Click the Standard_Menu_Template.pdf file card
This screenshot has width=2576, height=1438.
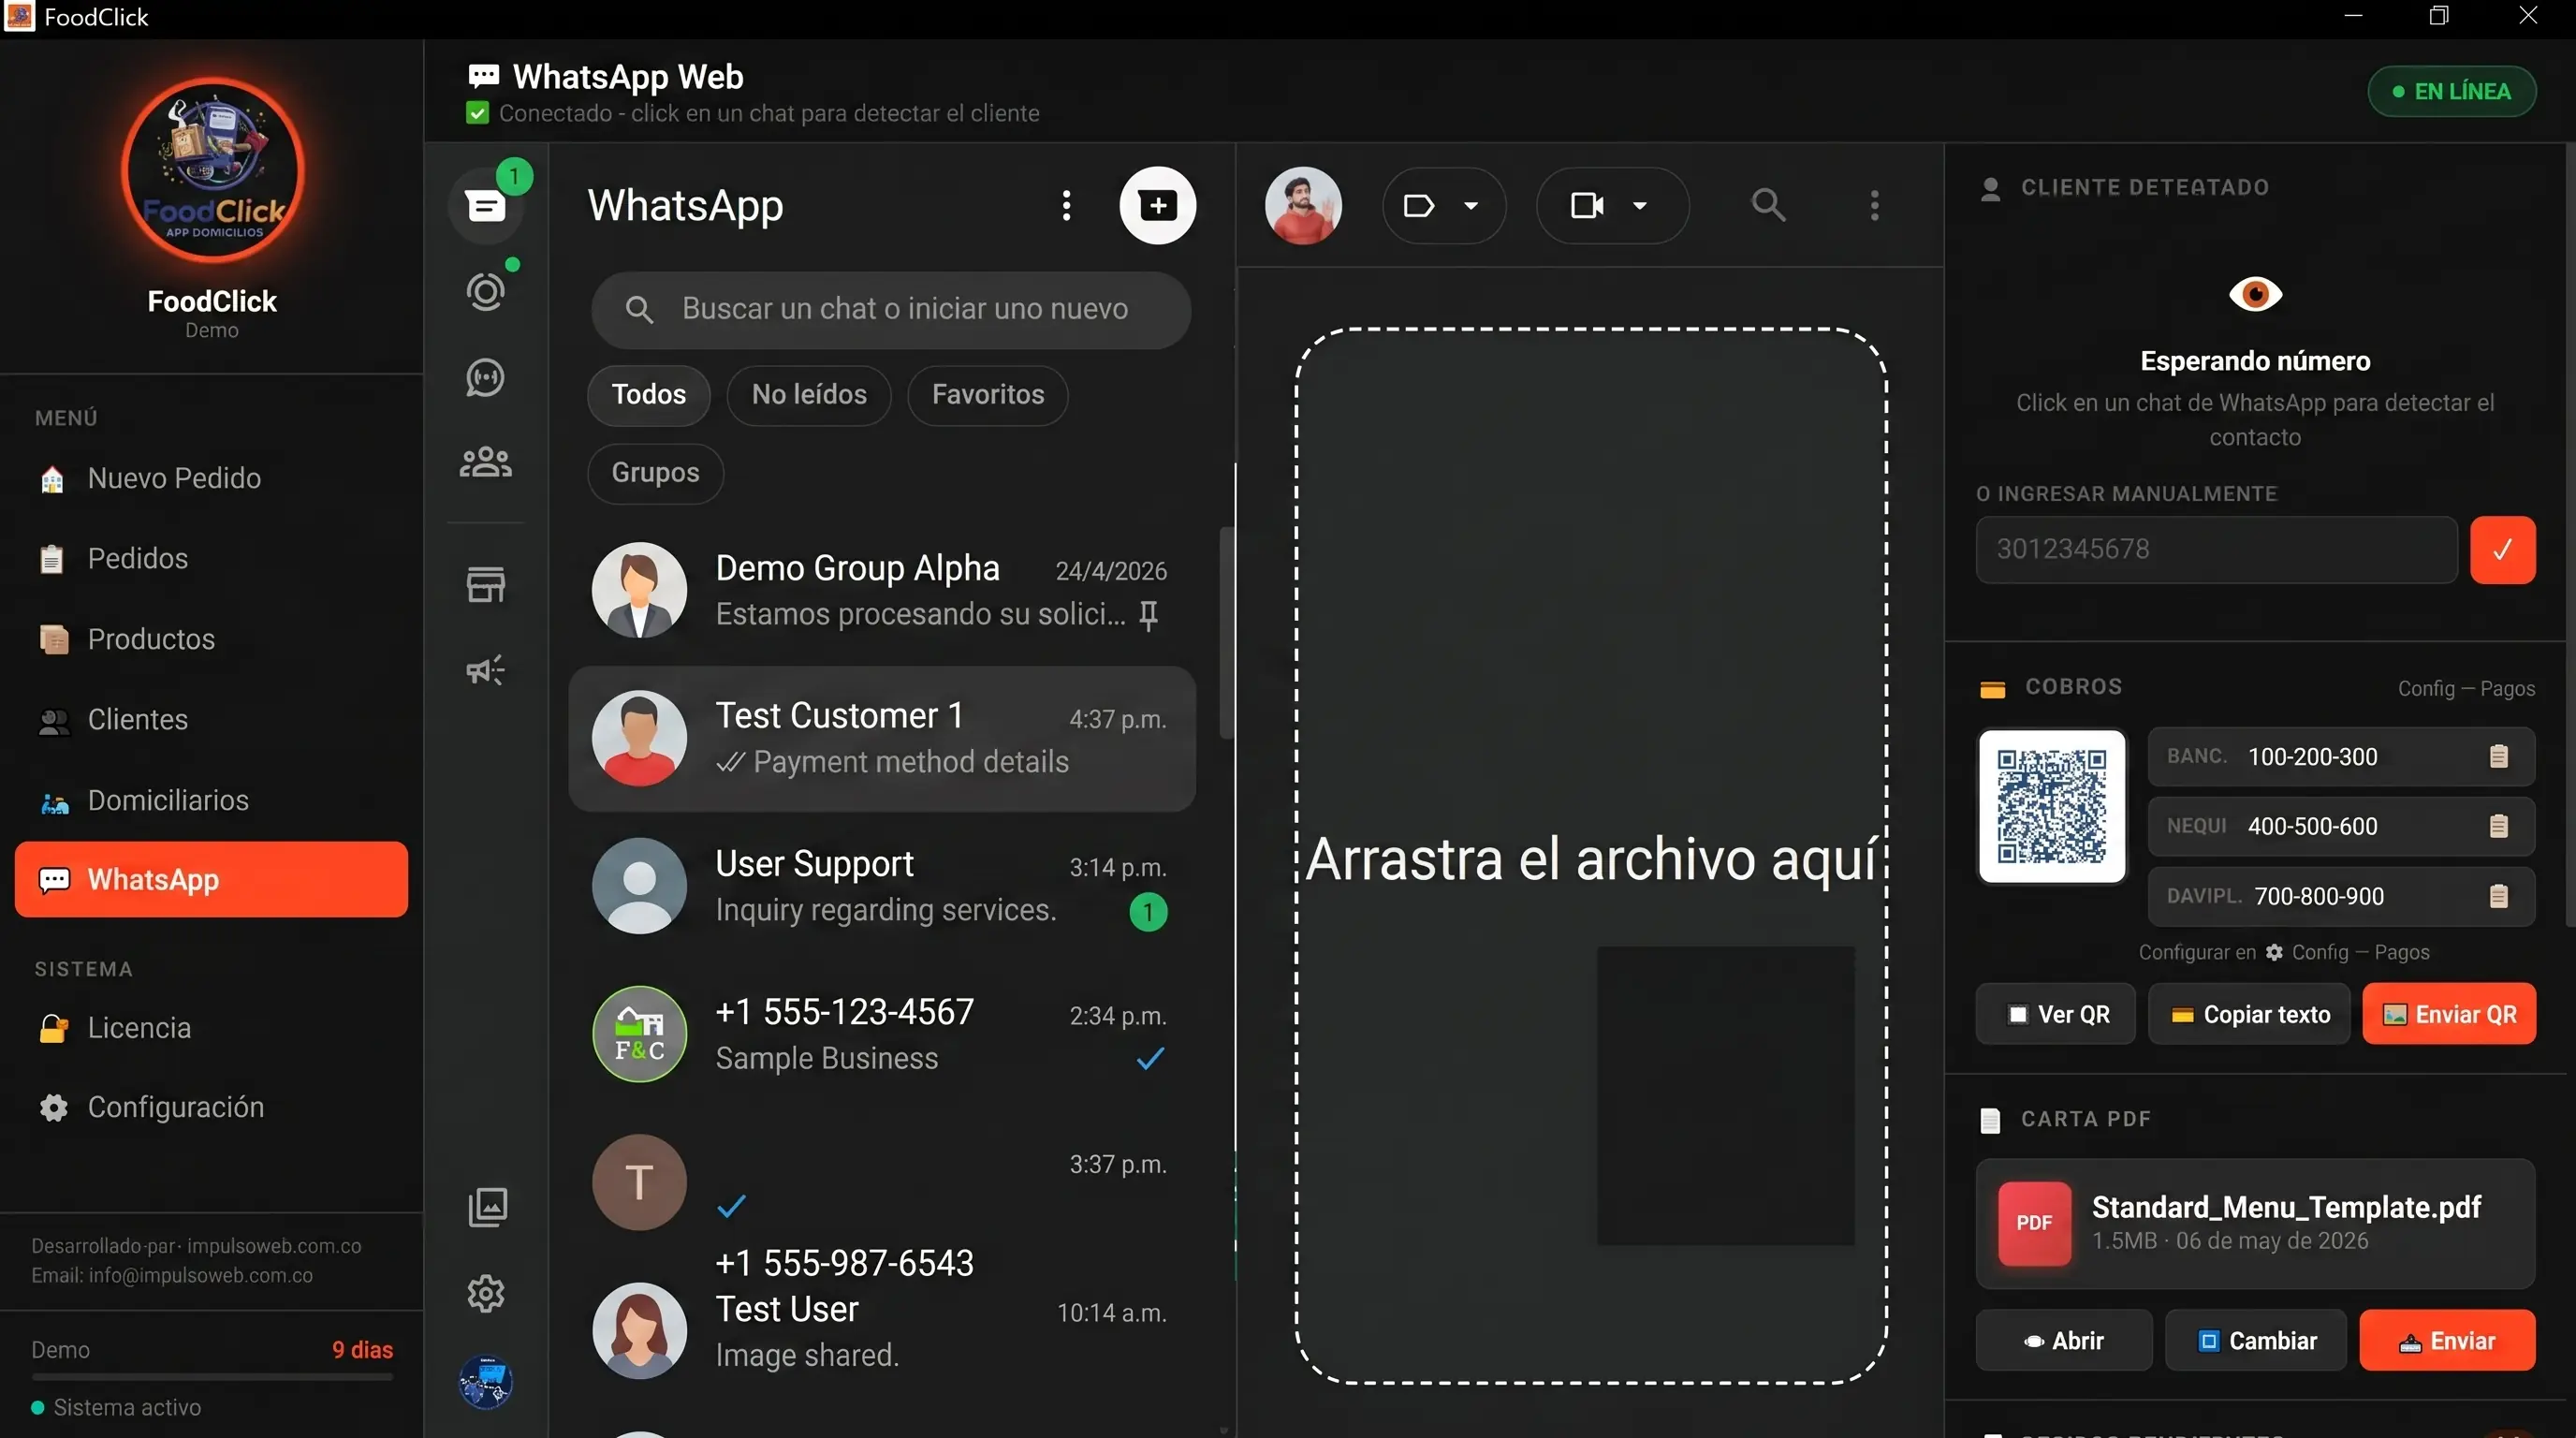[x=2256, y=1224]
